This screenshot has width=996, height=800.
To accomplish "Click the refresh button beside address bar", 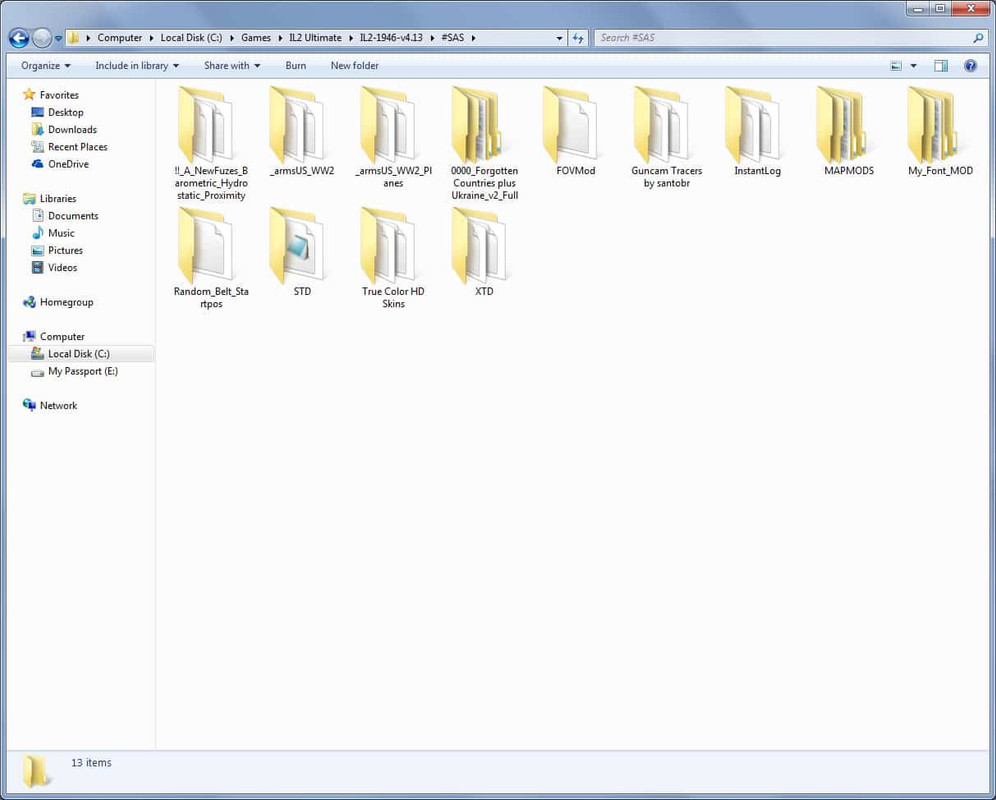I will (x=577, y=38).
